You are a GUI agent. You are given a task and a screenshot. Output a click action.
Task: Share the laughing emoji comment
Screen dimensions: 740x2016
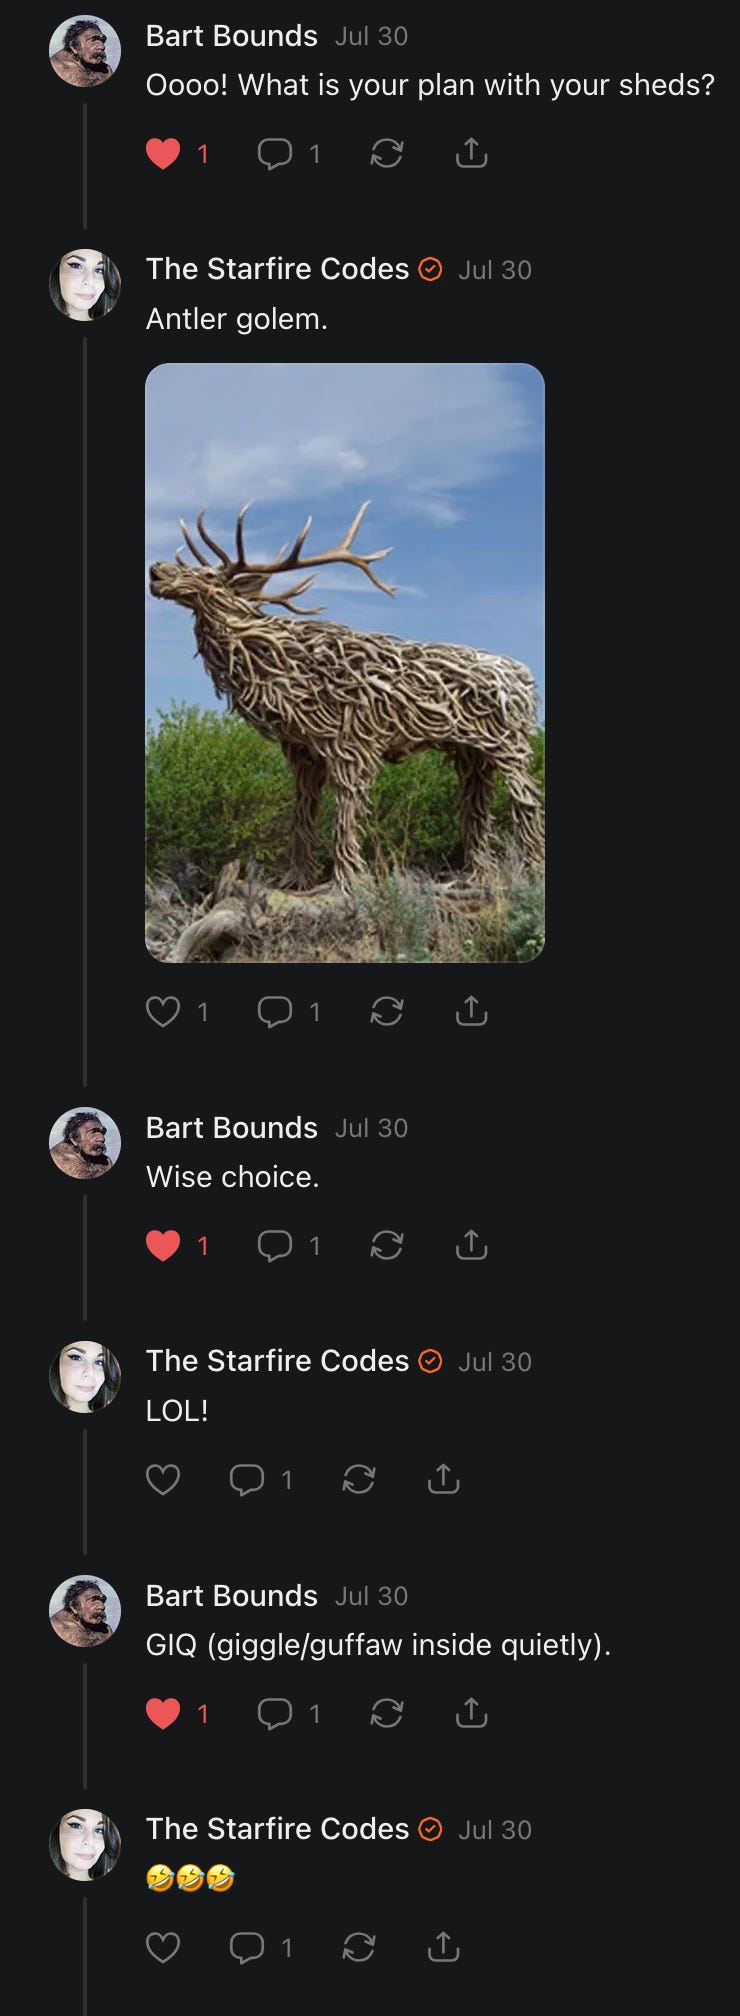[443, 1947]
